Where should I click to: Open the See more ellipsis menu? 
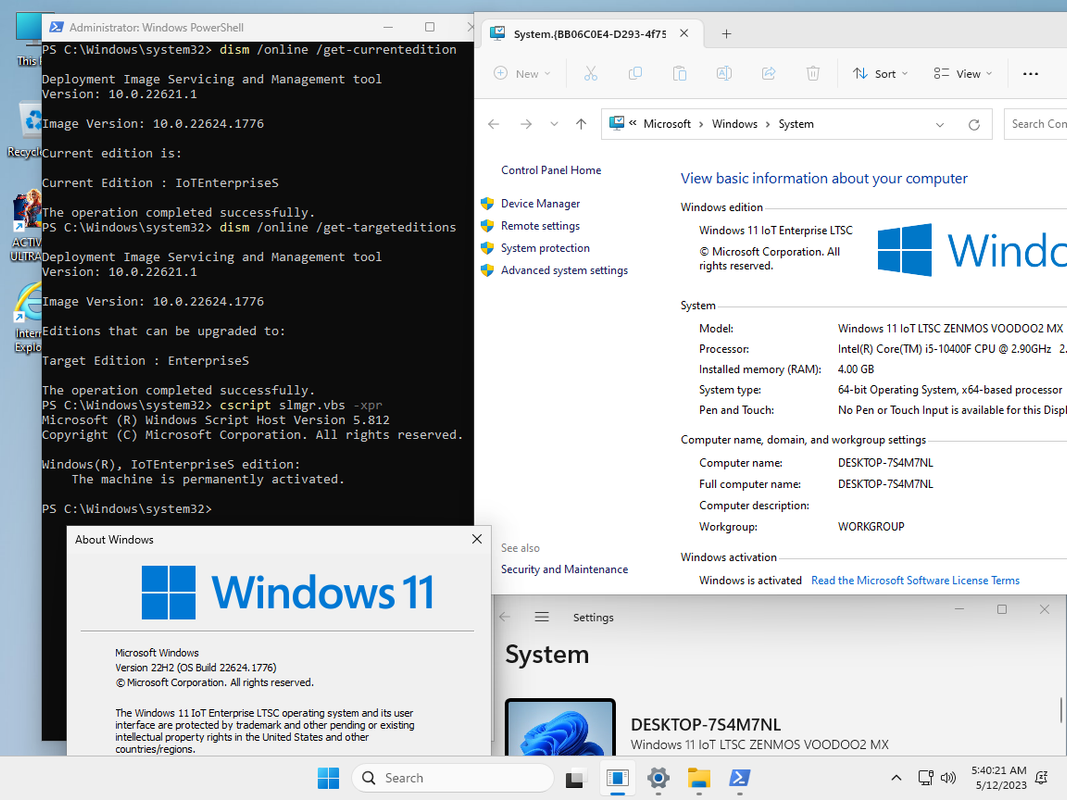[x=1030, y=73]
